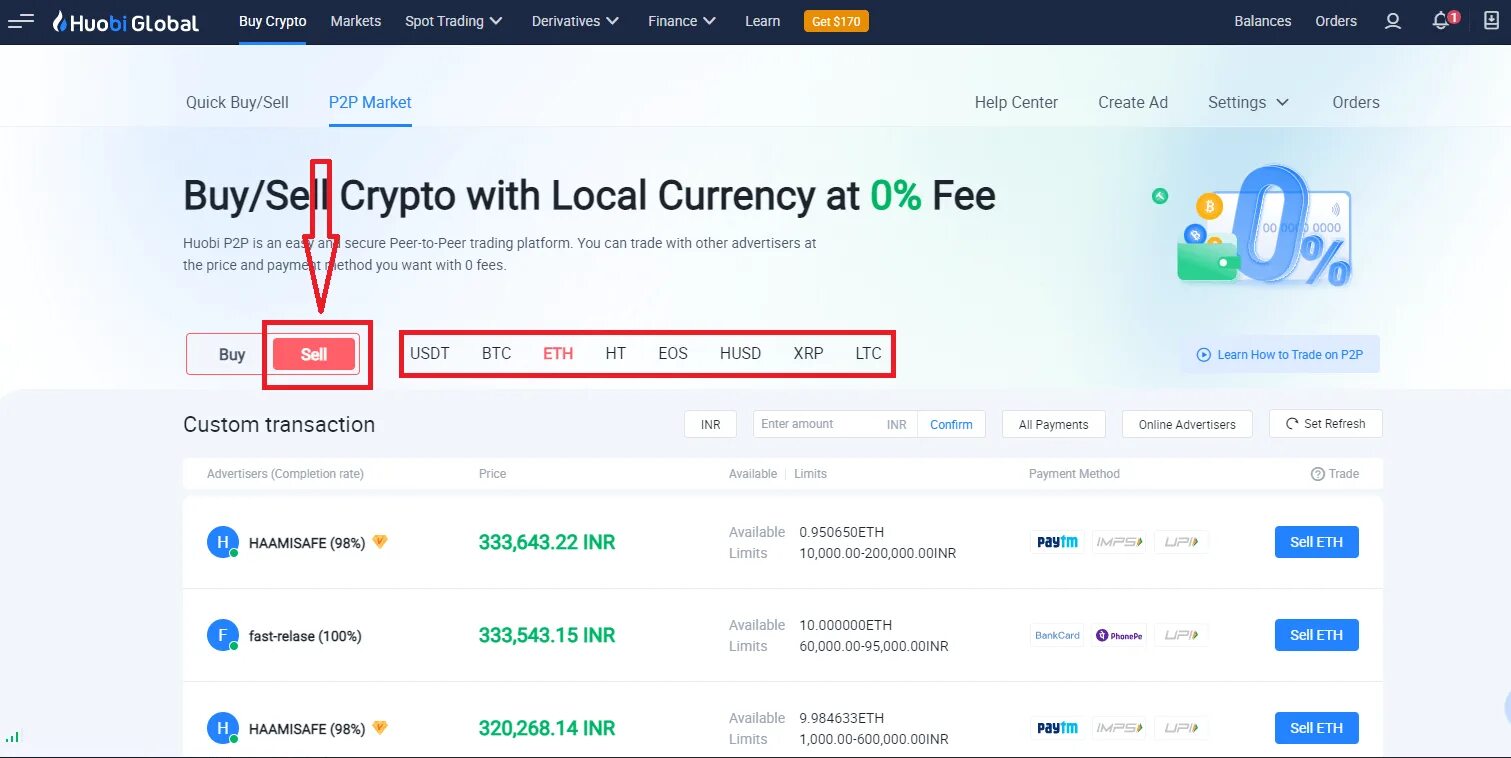Open the Learn menu item
Viewport: 1511px width, 758px height.
click(762, 21)
